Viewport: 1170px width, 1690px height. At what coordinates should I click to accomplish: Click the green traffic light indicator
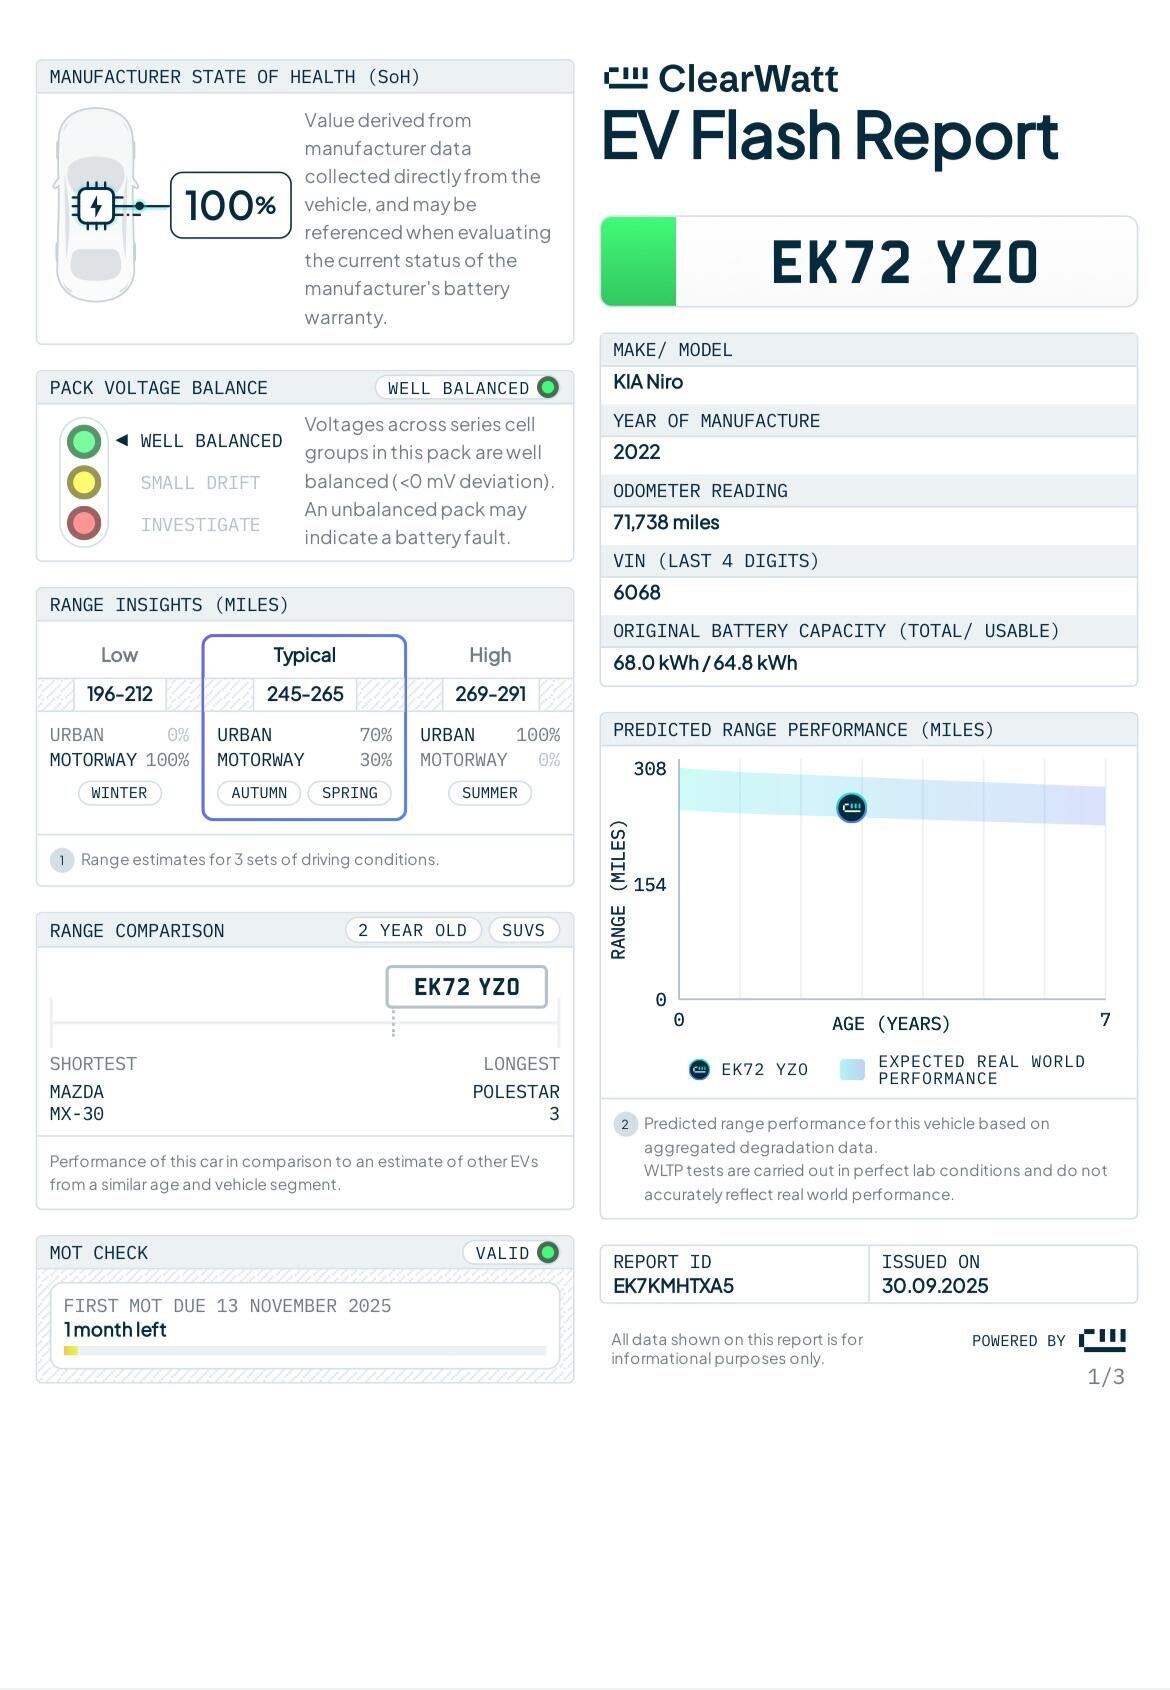pyautogui.click(x=84, y=441)
